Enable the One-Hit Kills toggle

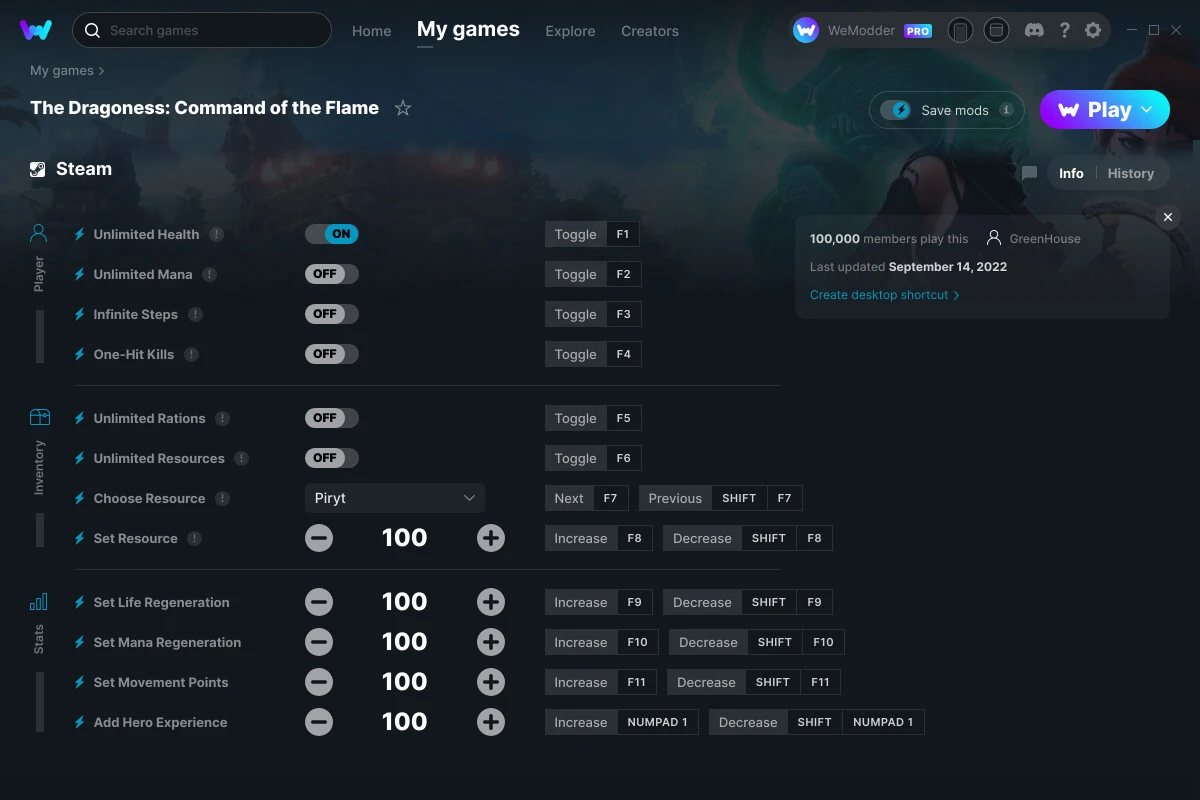pos(332,354)
